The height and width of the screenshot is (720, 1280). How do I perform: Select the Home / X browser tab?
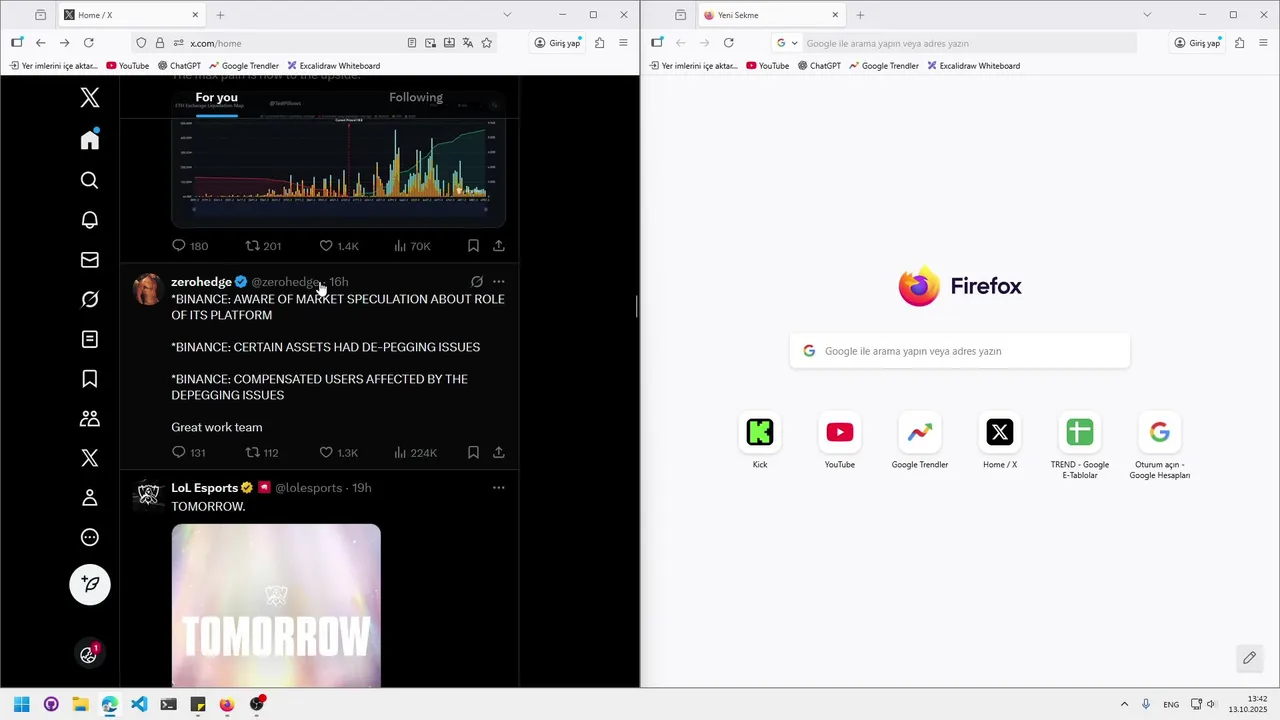[x=132, y=15]
